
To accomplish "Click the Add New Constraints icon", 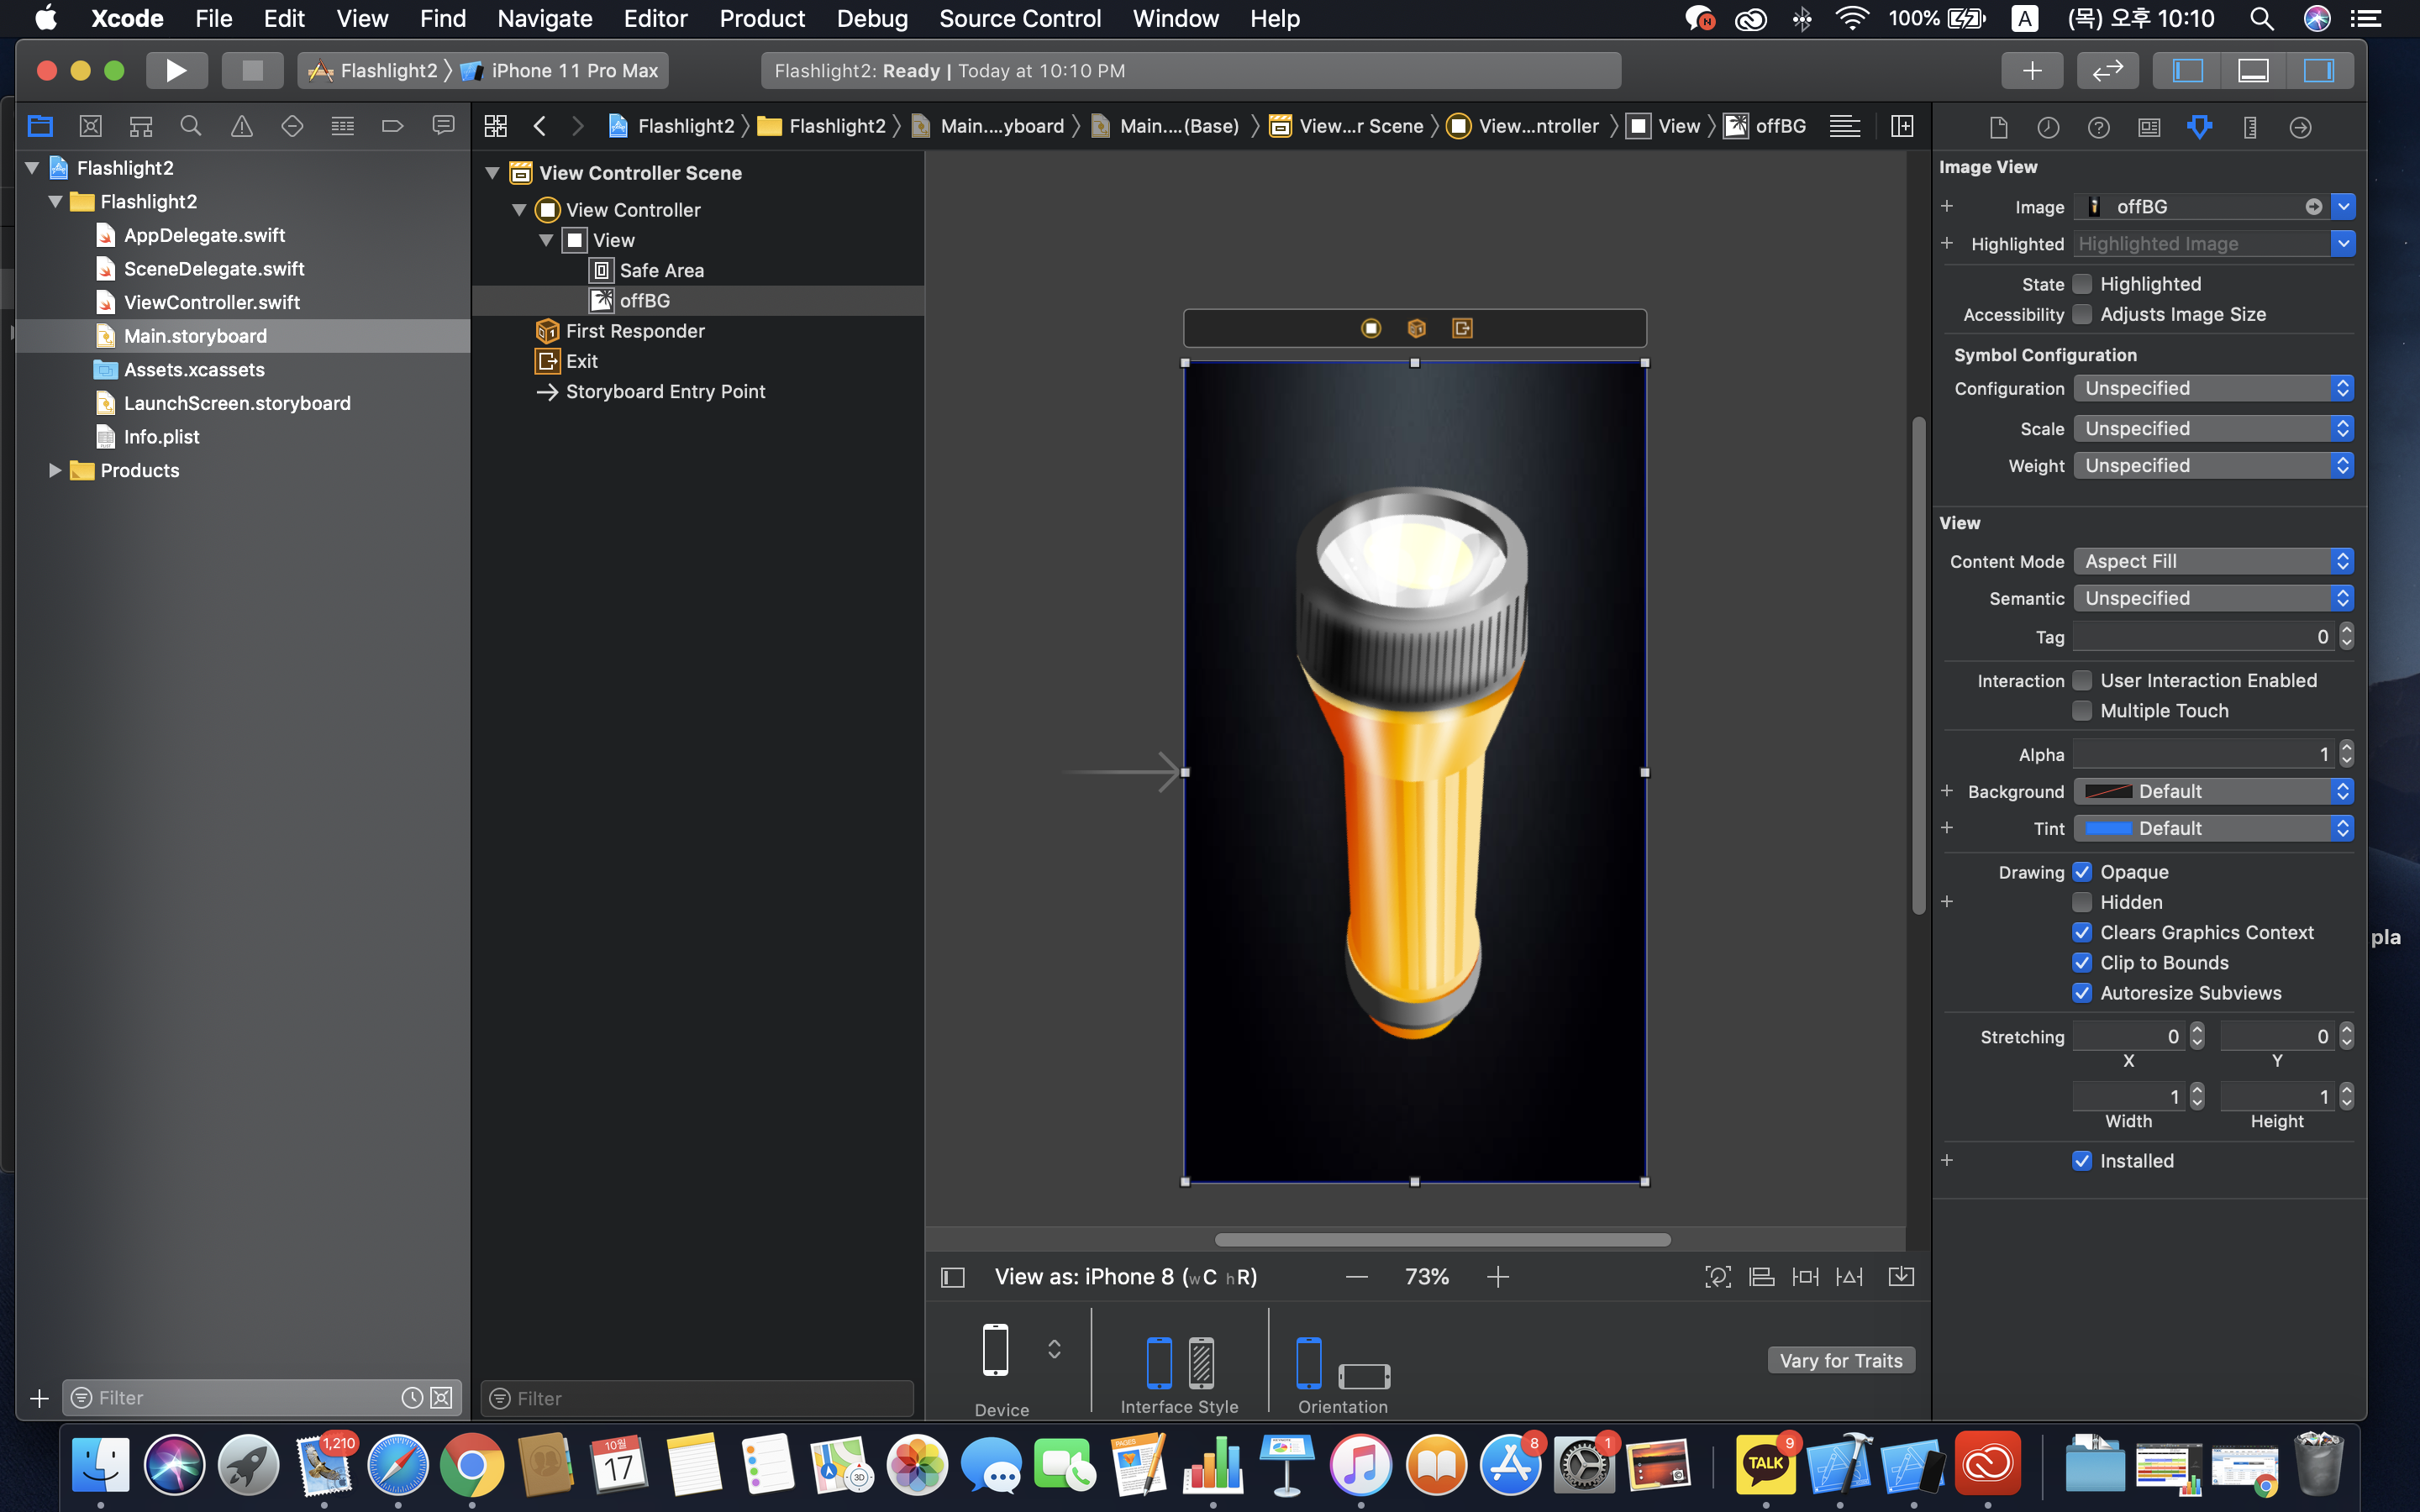I will pyautogui.click(x=1805, y=1277).
